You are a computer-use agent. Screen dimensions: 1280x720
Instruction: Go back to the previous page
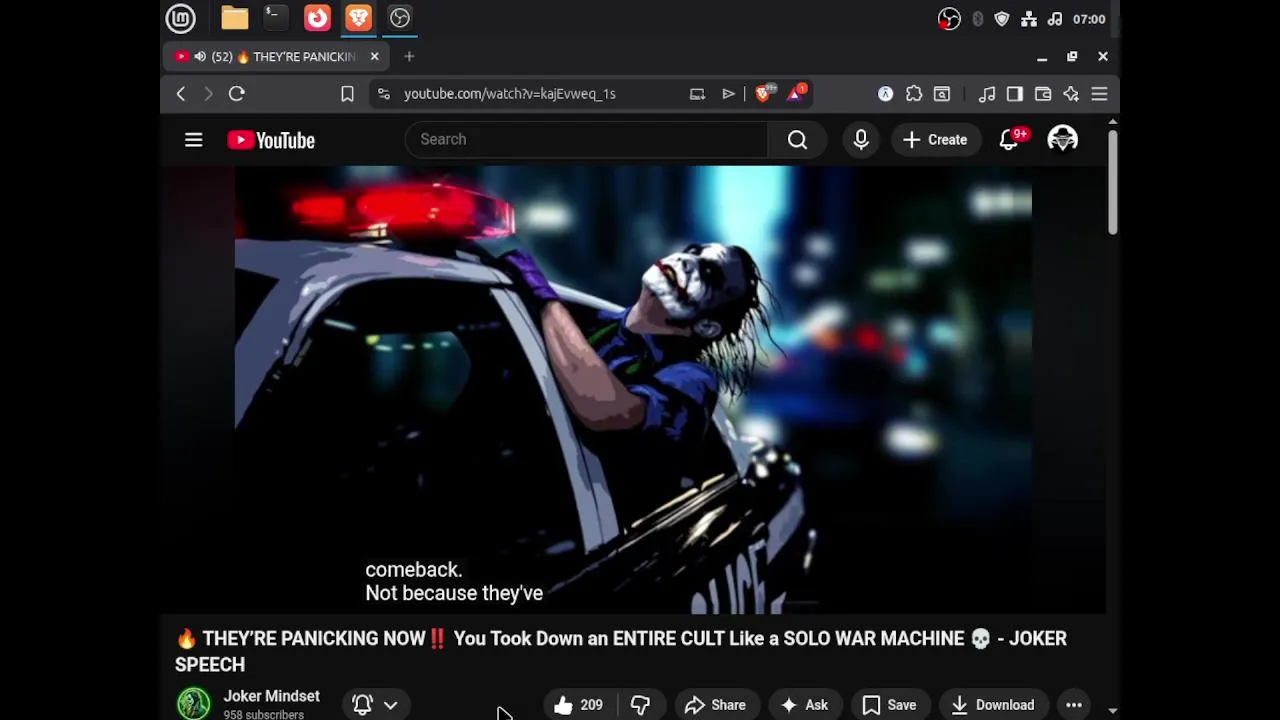[x=181, y=94]
